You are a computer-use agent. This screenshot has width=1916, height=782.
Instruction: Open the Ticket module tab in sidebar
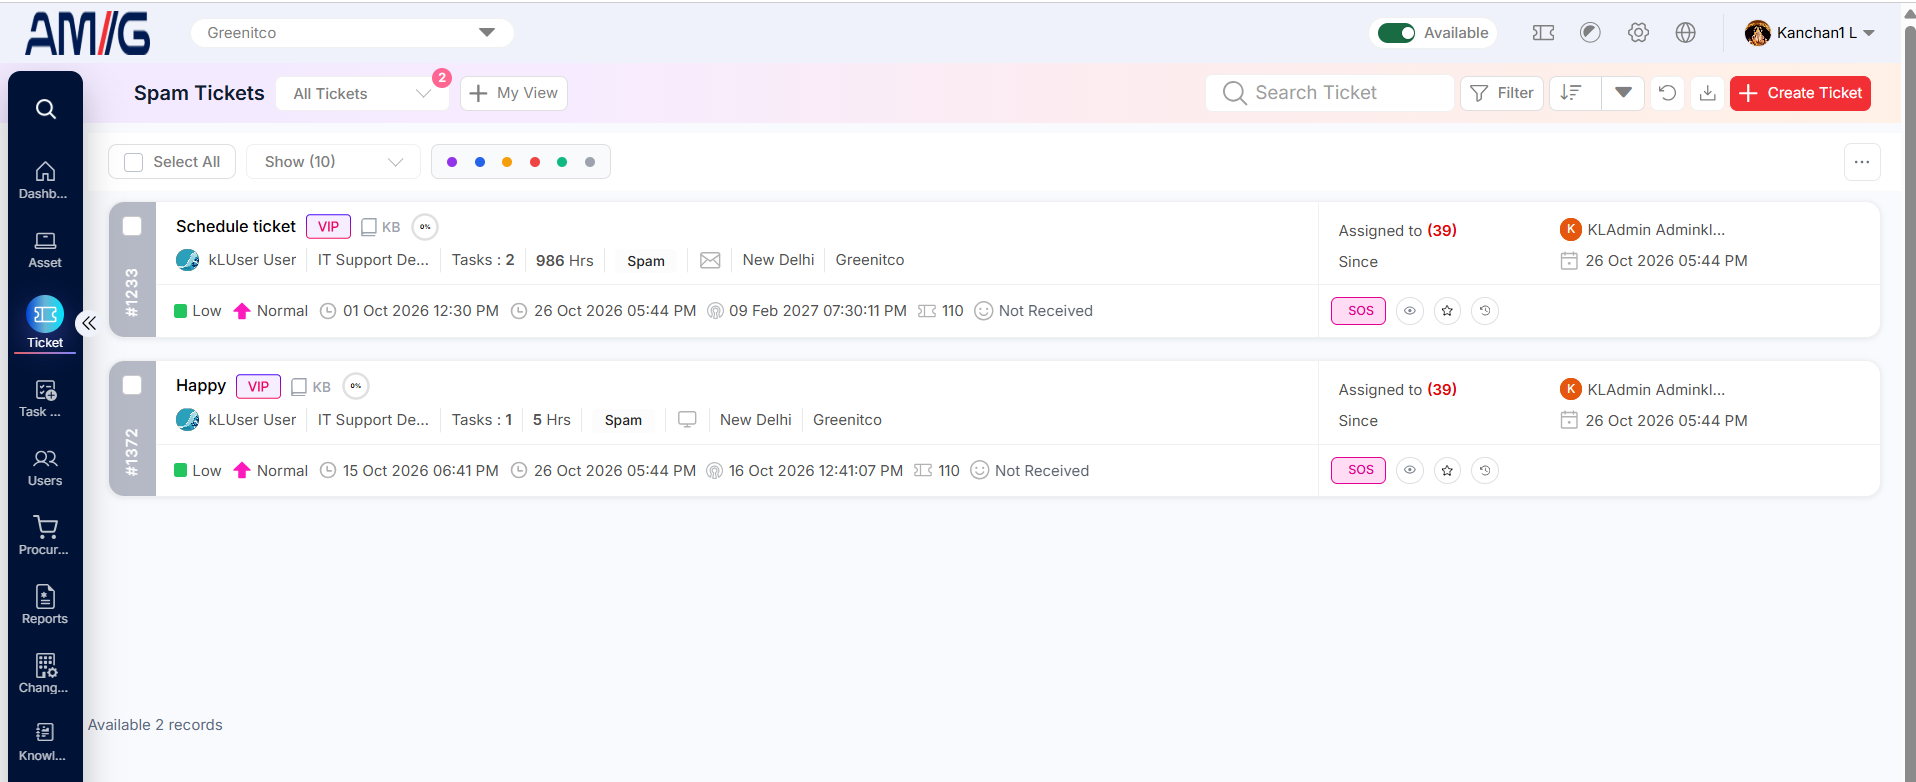click(x=45, y=323)
